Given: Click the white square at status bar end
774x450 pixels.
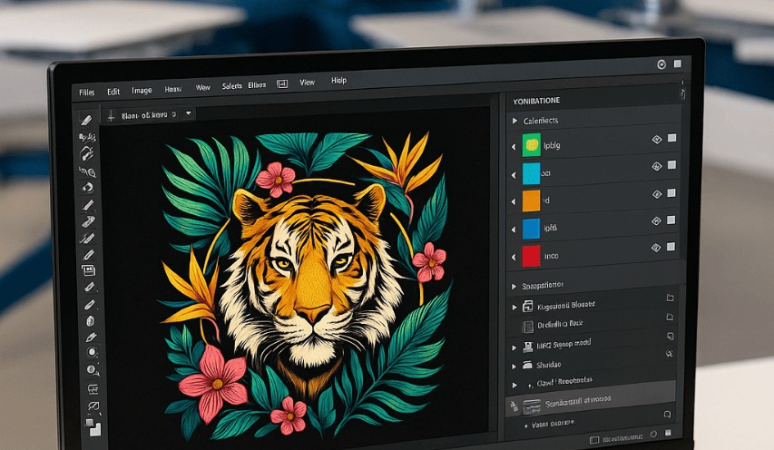Looking at the screenshot, I should [x=668, y=433].
